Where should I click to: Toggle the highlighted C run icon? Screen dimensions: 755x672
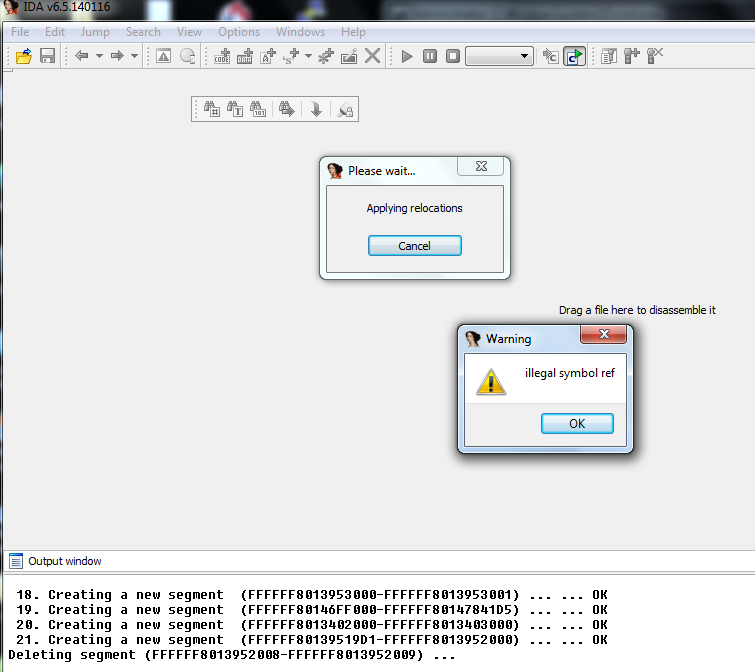(574, 56)
